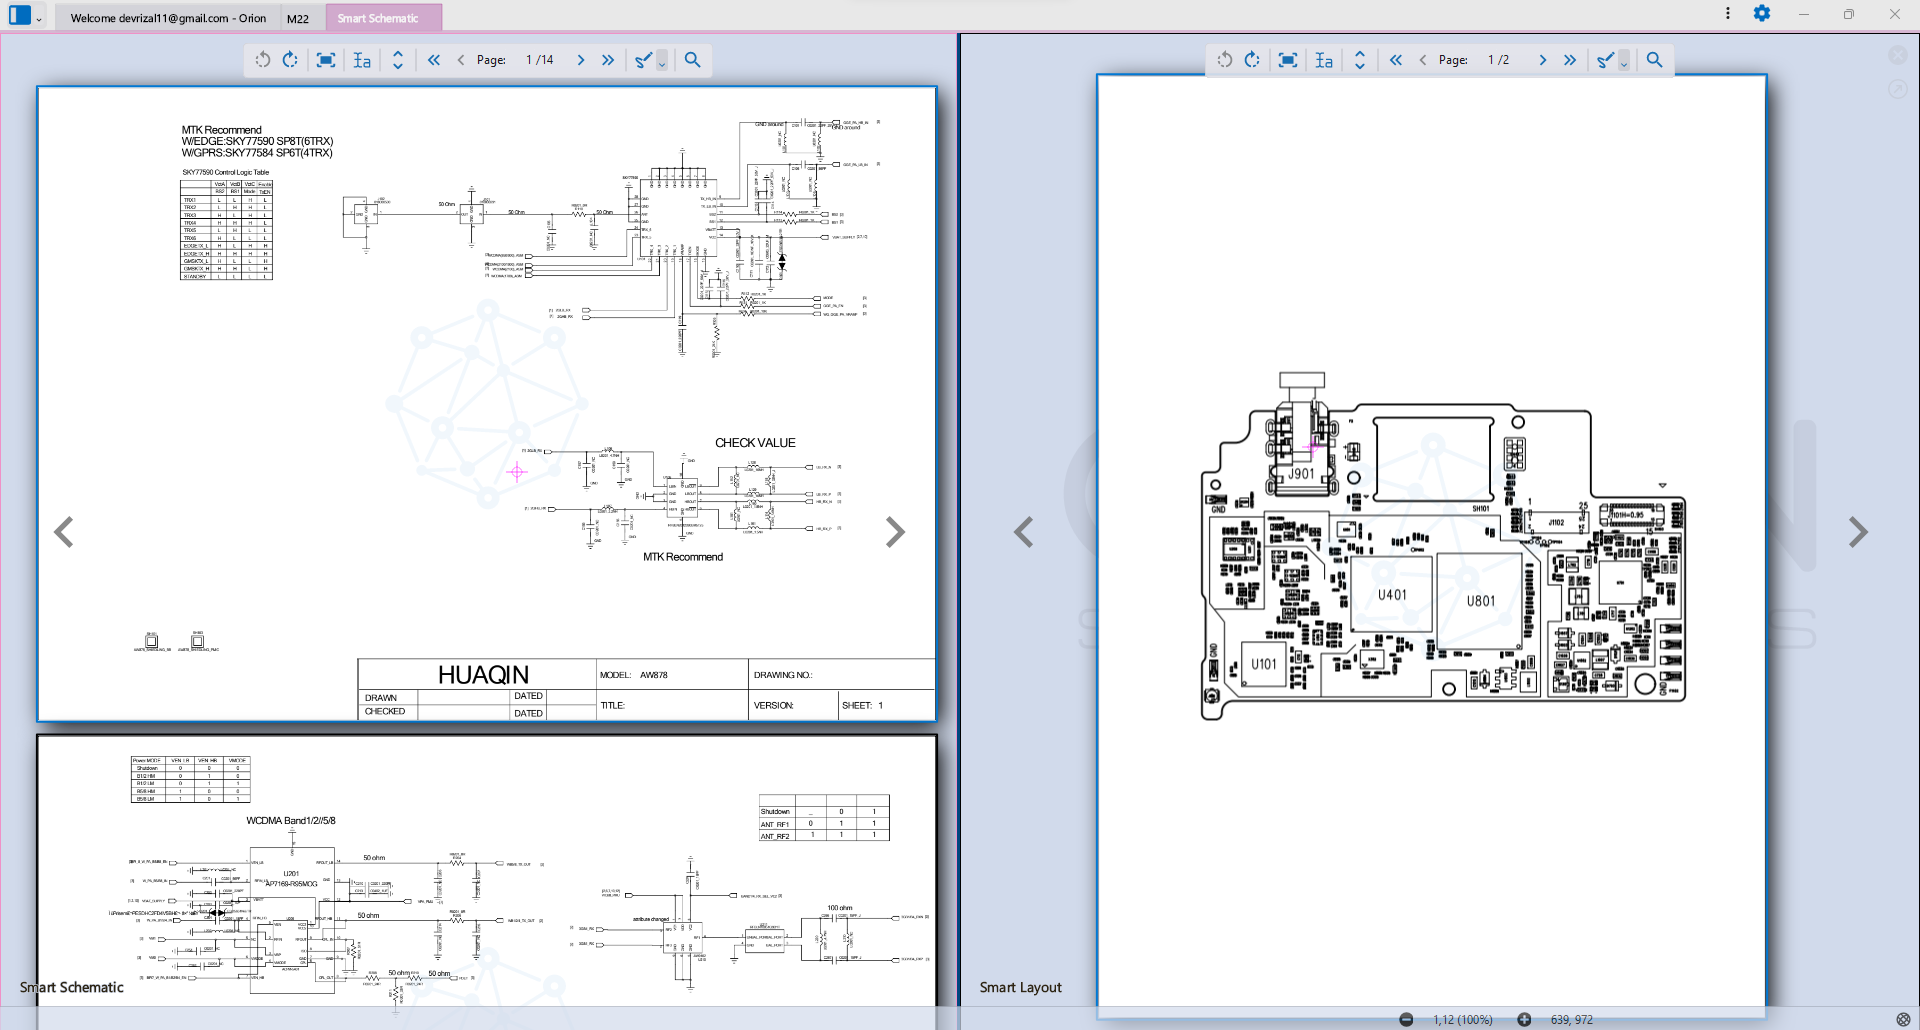1920x1030 pixels.
Task: Show next schematic page with large right arrow
Action: (895, 532)
